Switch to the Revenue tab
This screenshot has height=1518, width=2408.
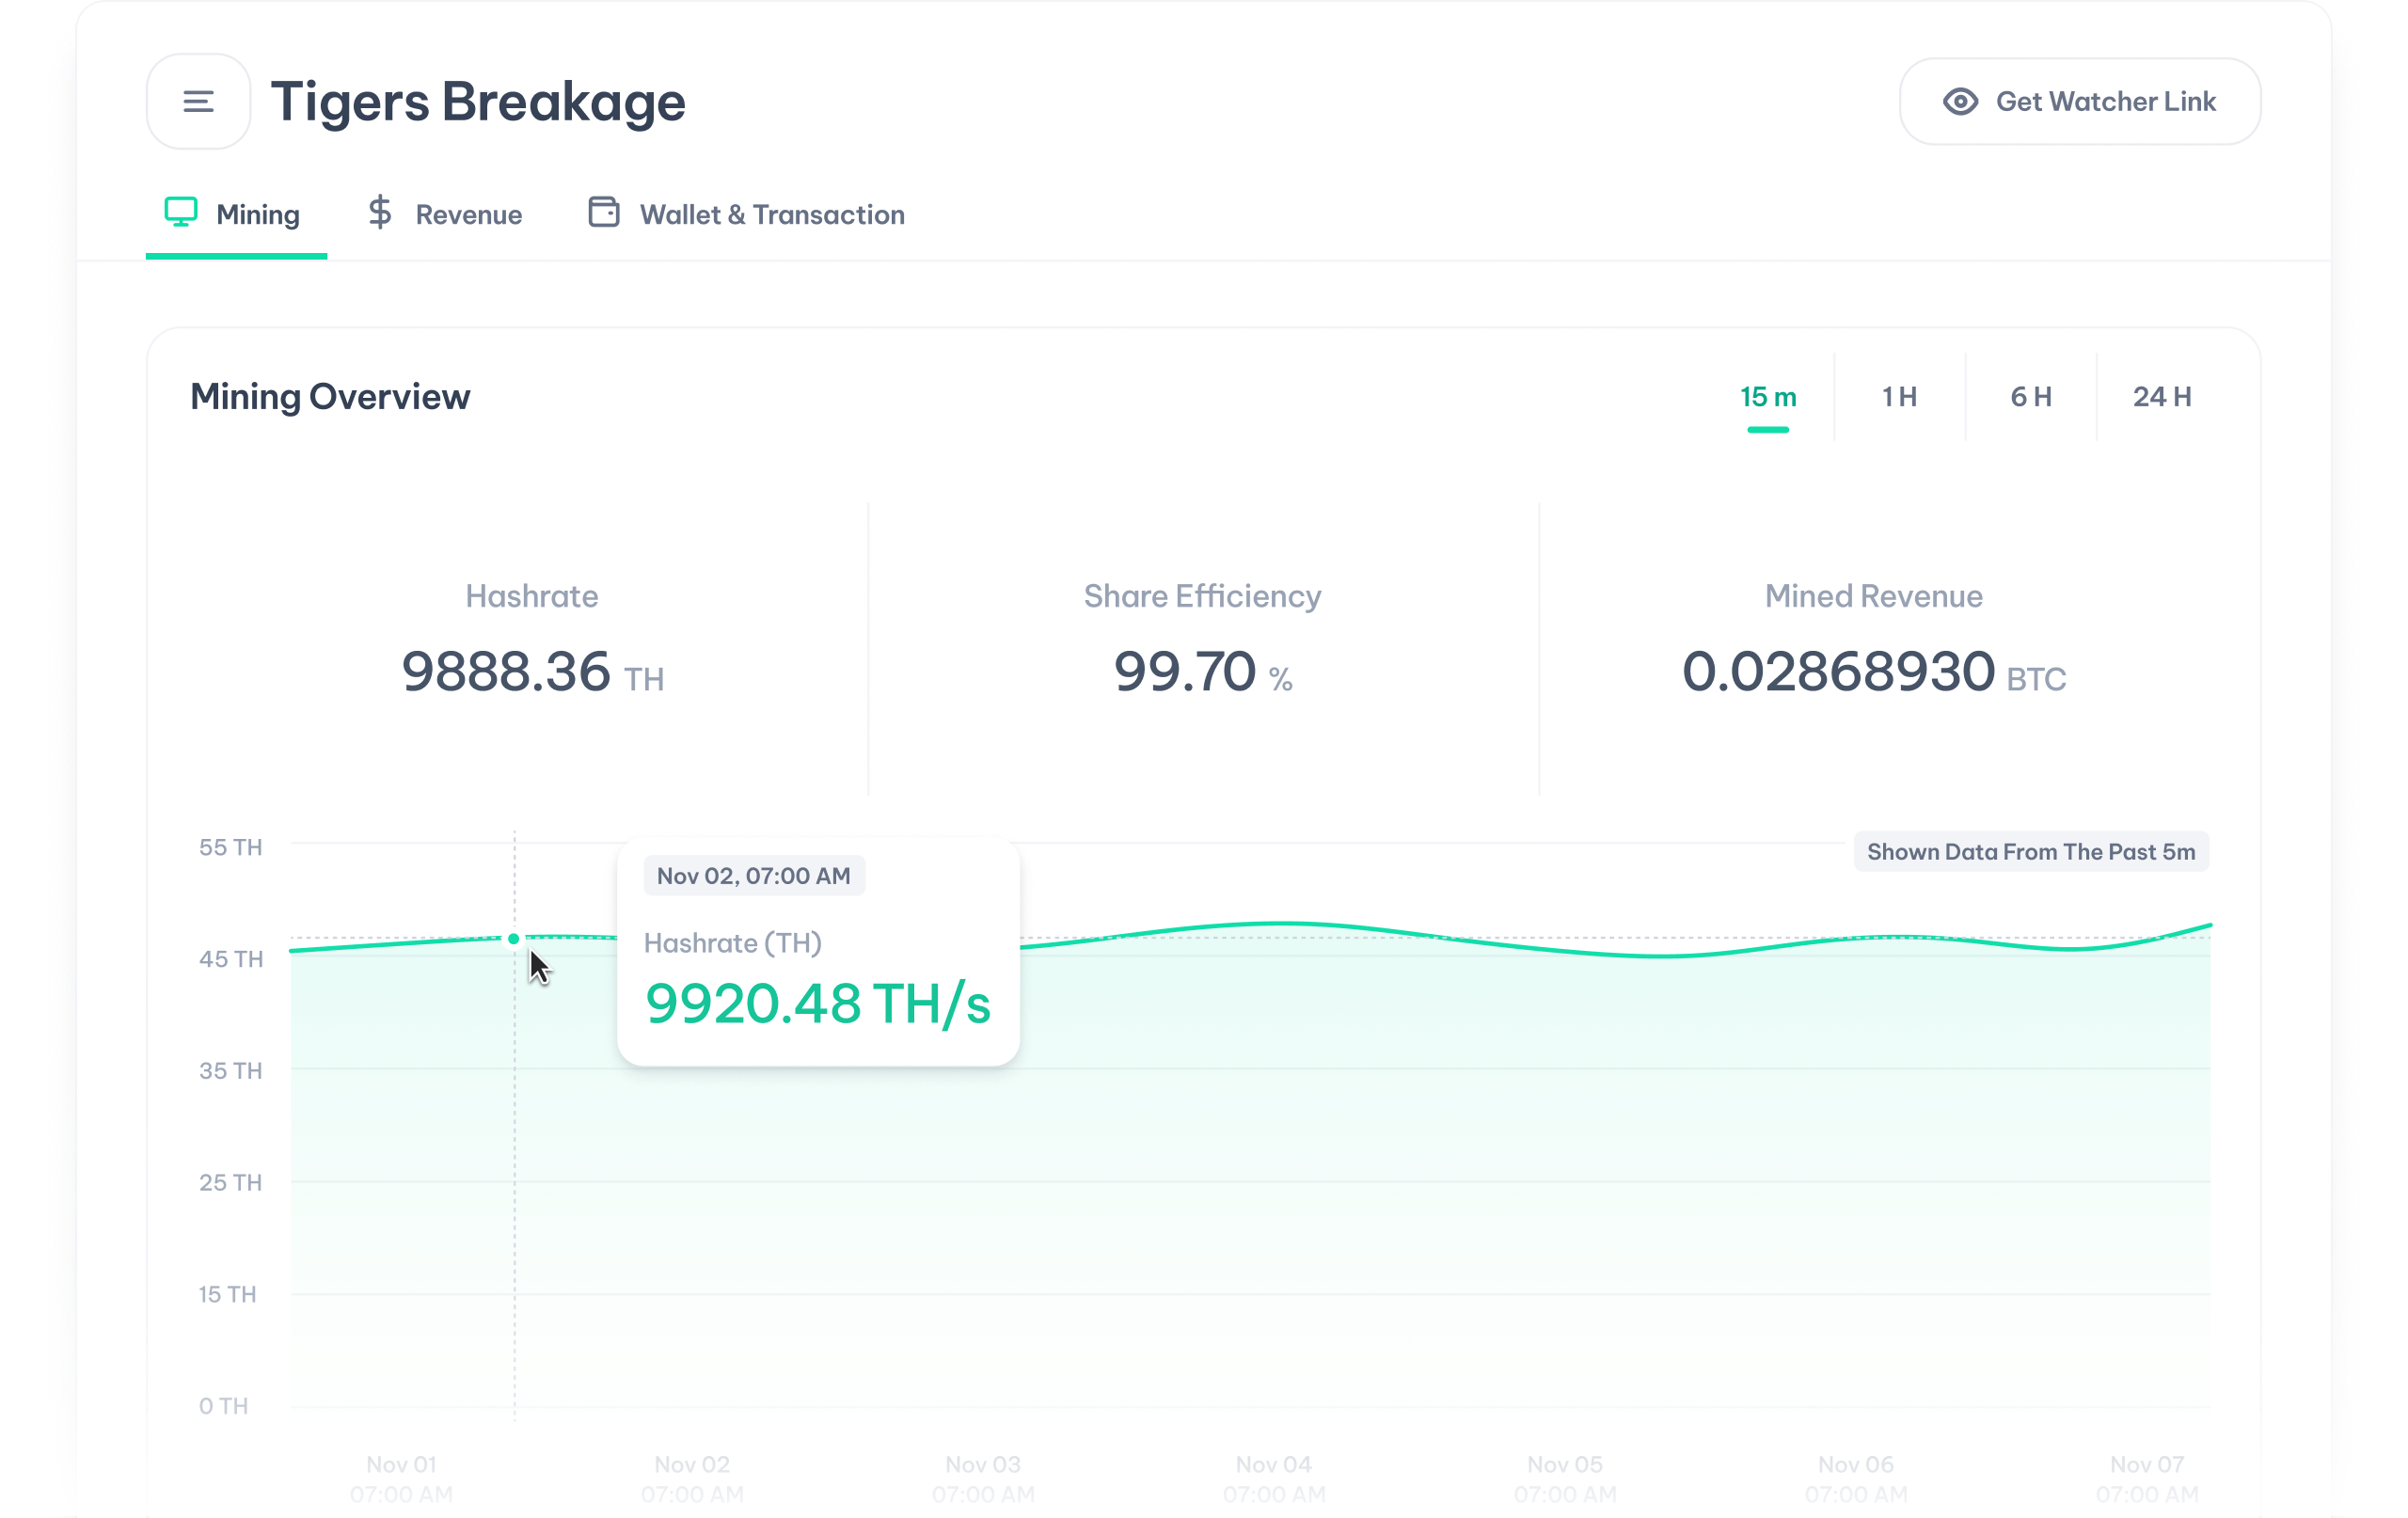(x=445, y=214)
